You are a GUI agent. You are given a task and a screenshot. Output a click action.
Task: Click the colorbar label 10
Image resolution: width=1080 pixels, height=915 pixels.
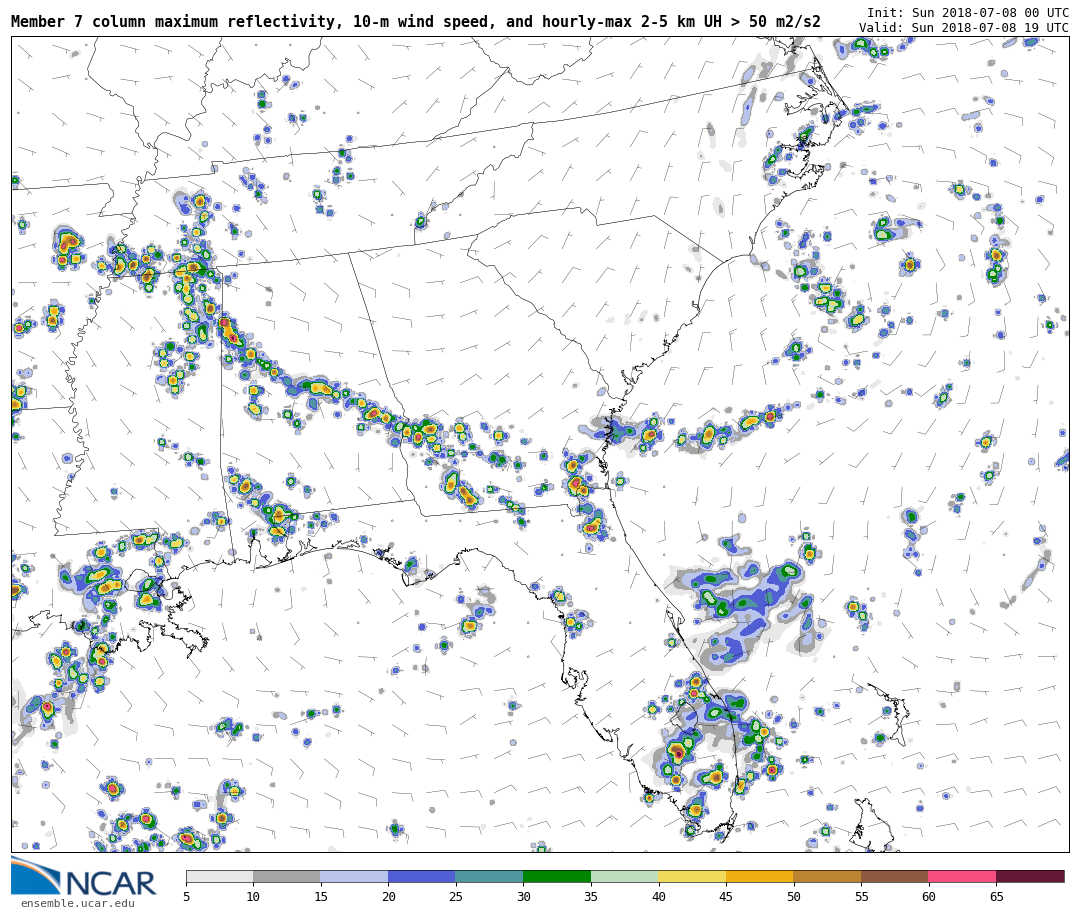point(253,896)
